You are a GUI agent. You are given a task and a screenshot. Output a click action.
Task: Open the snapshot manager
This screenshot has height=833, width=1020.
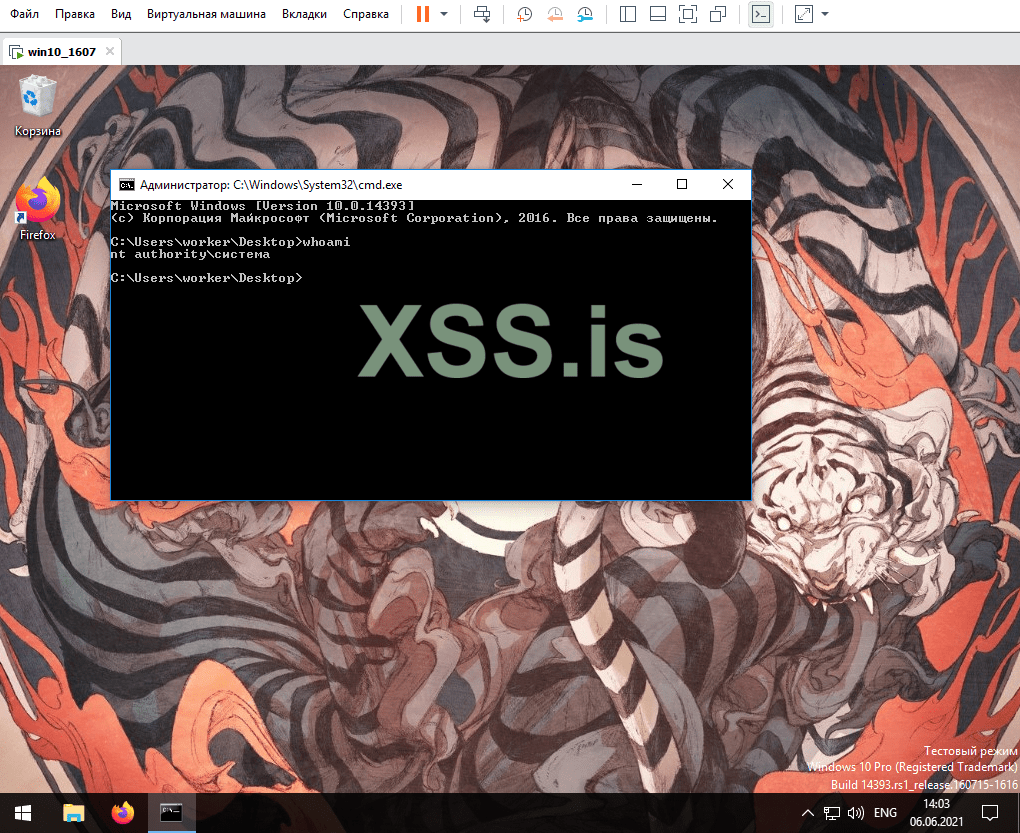585,14
